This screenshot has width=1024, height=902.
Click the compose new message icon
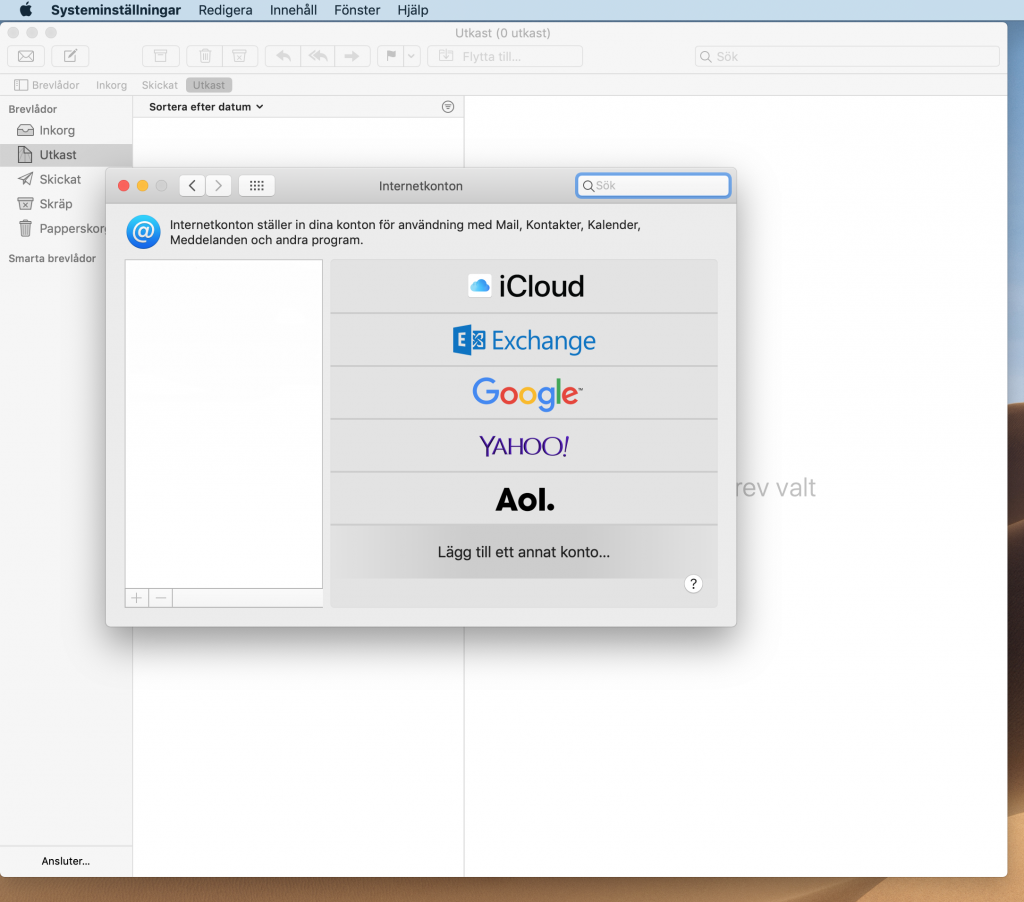click(x=70, y=56)
